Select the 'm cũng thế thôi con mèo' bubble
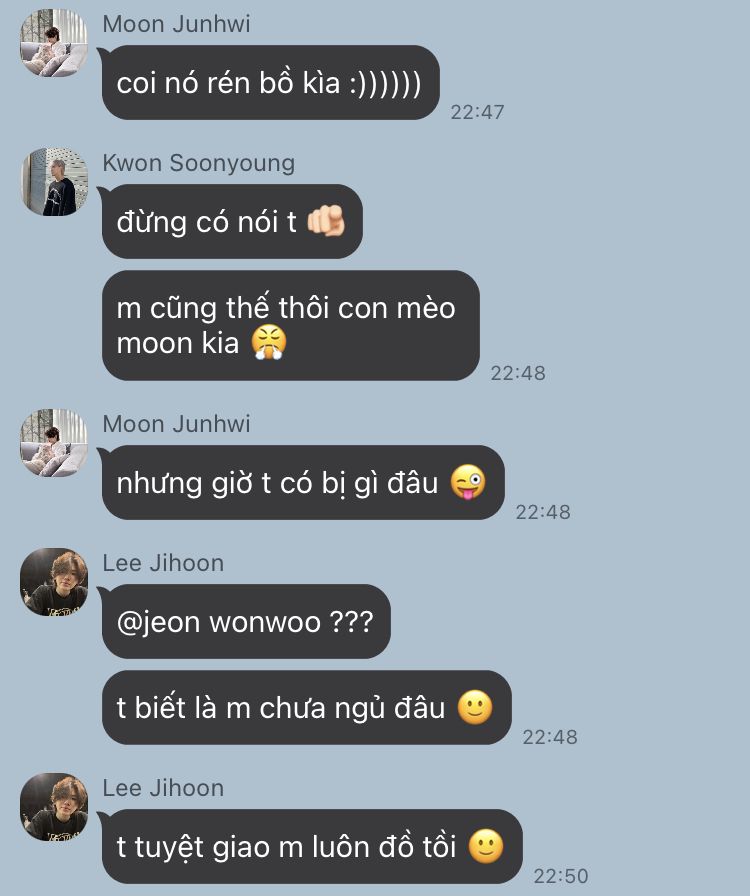Screen dimensions: 750x896 (290, 325)
